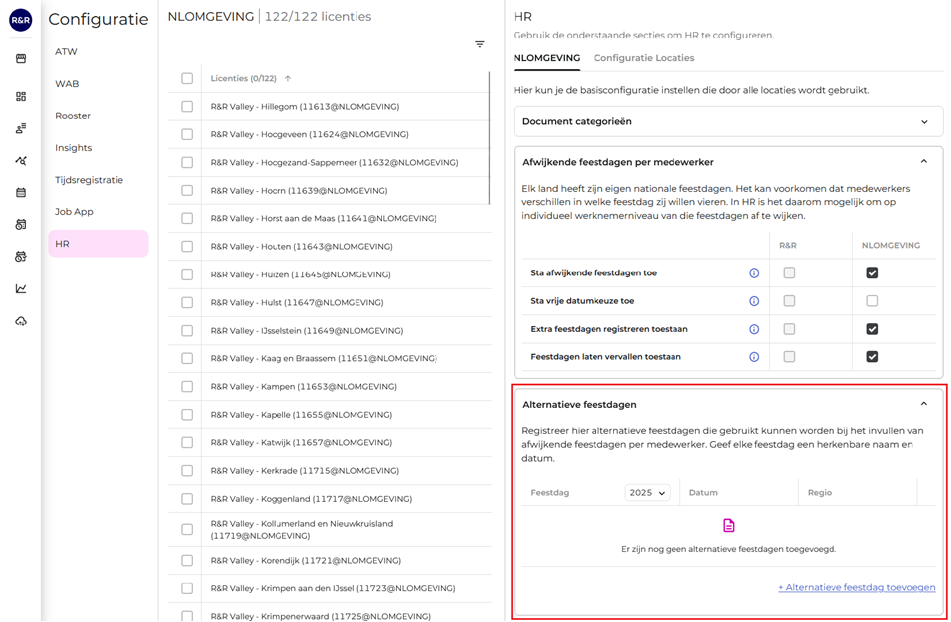Select row R&R Valley - Kerkrade (11715@NLOMGEVING)
951x622 pixels.
point(329,471)
